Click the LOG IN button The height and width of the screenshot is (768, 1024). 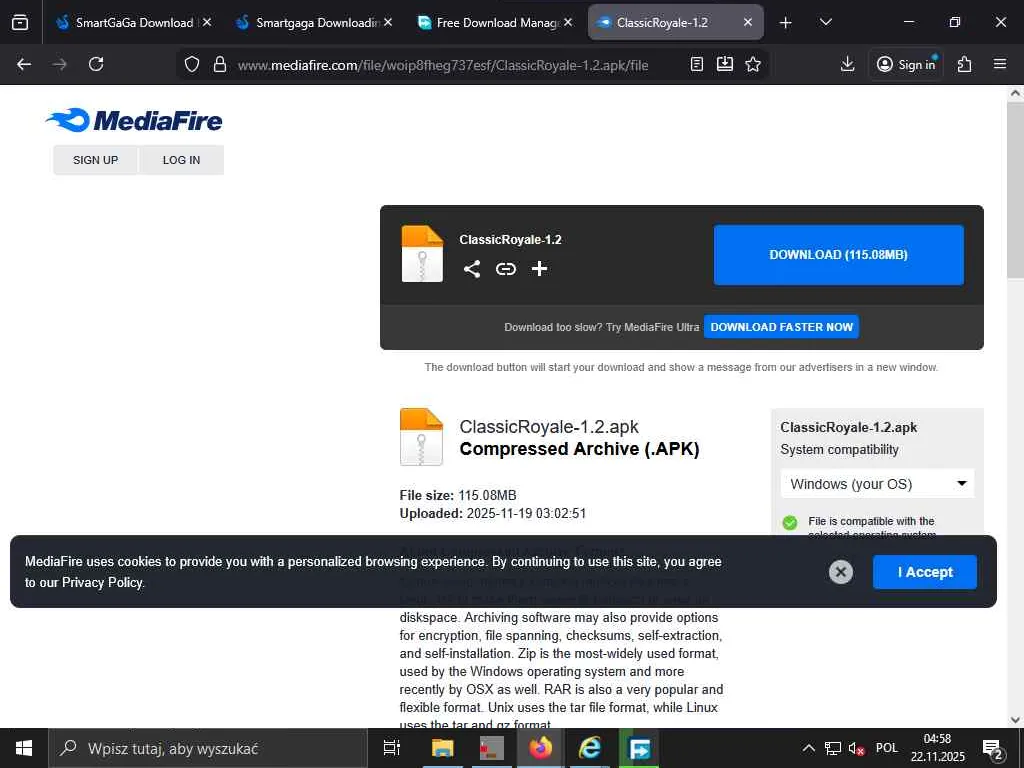(182, 160)
